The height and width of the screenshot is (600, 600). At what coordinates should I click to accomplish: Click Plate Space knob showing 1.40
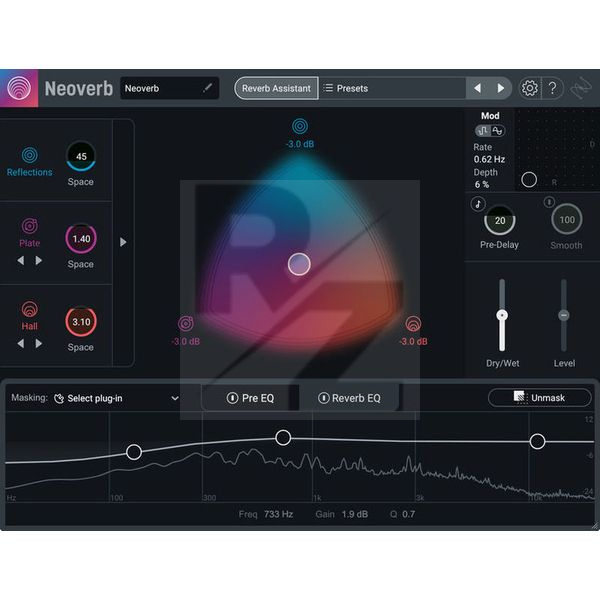point(81,238)
